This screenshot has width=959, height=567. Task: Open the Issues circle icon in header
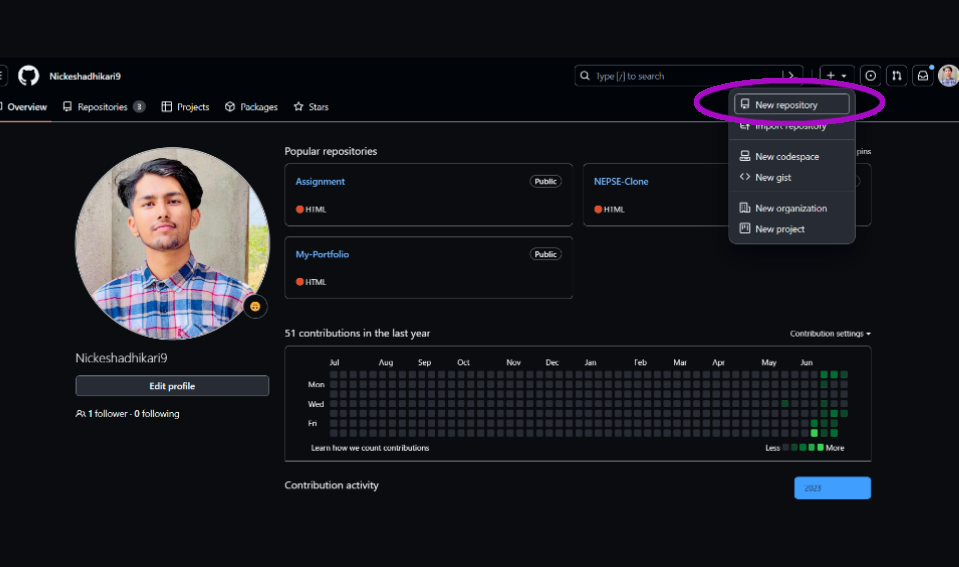click(x=870, y=76)
